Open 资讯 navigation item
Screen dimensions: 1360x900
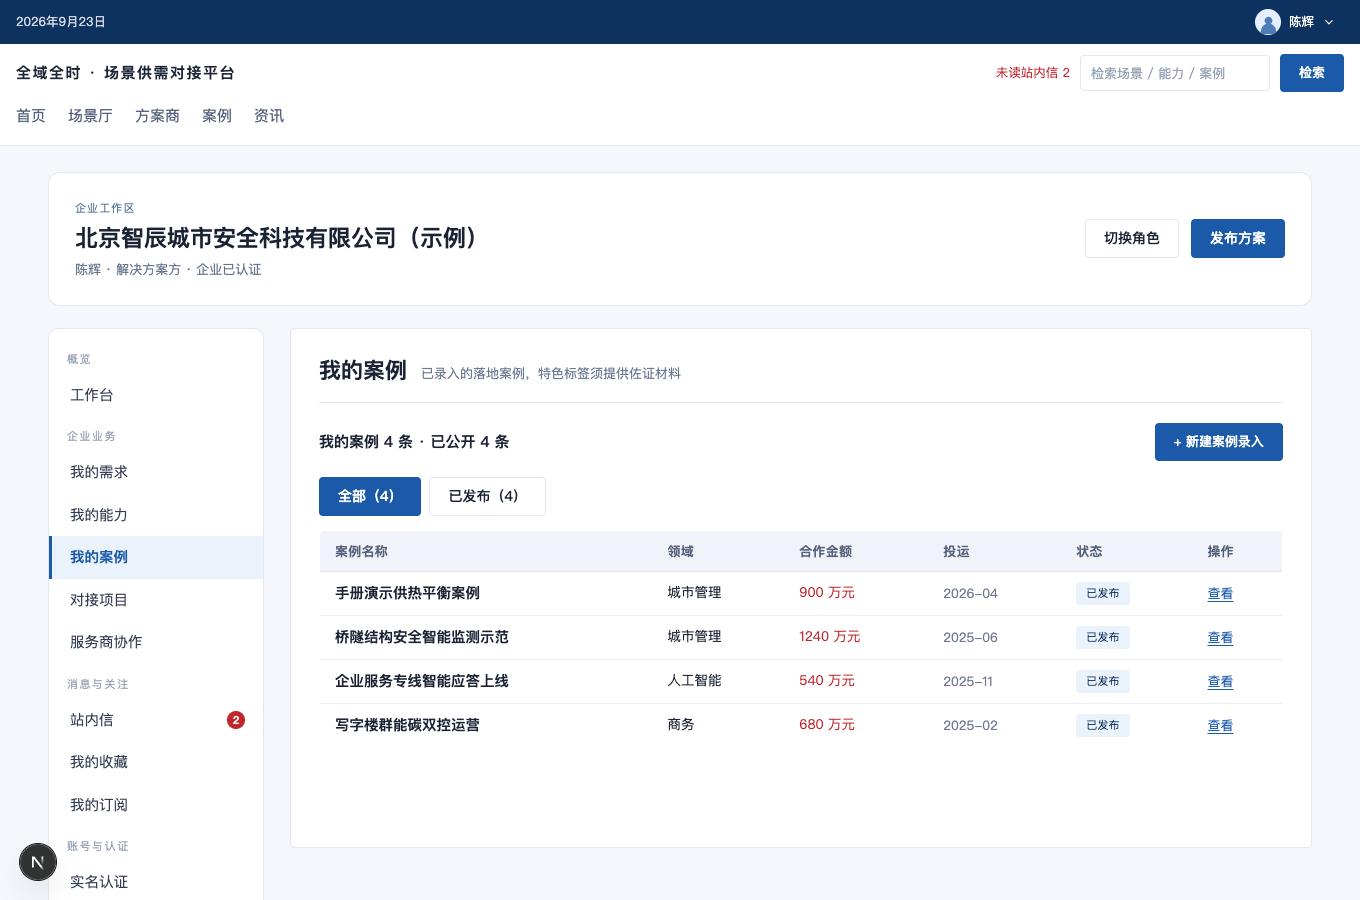click(x=269, y=116)
